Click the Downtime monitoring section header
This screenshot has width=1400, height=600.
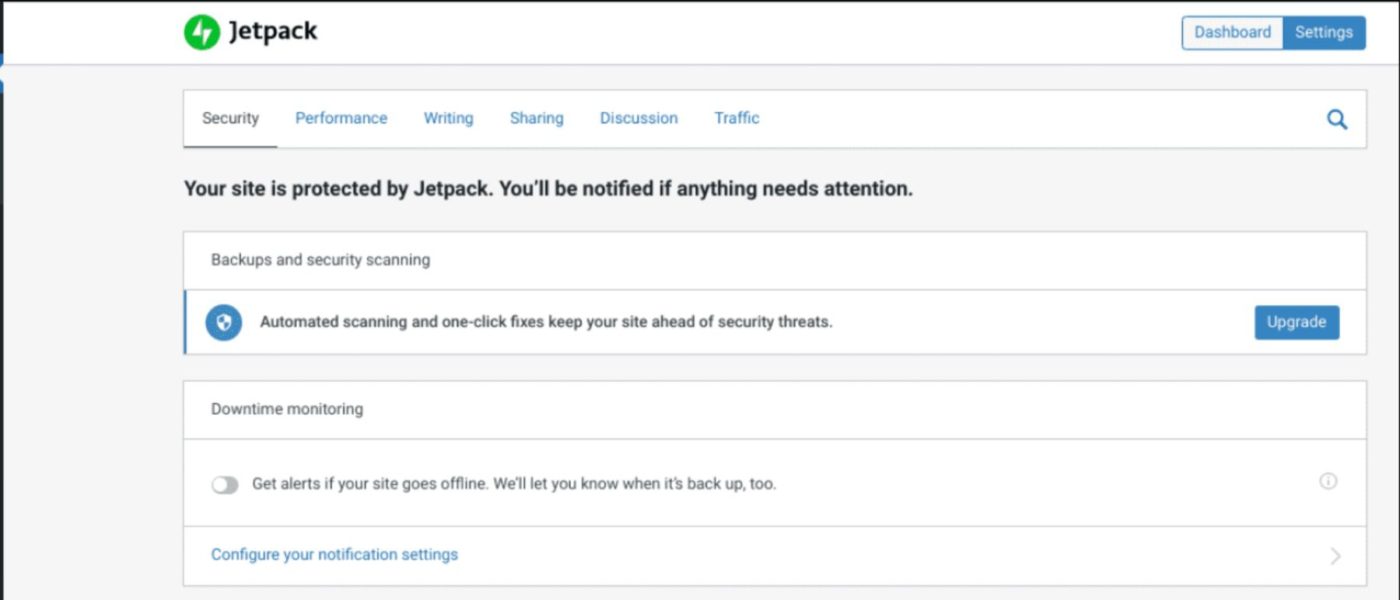[x=287, y=409]
